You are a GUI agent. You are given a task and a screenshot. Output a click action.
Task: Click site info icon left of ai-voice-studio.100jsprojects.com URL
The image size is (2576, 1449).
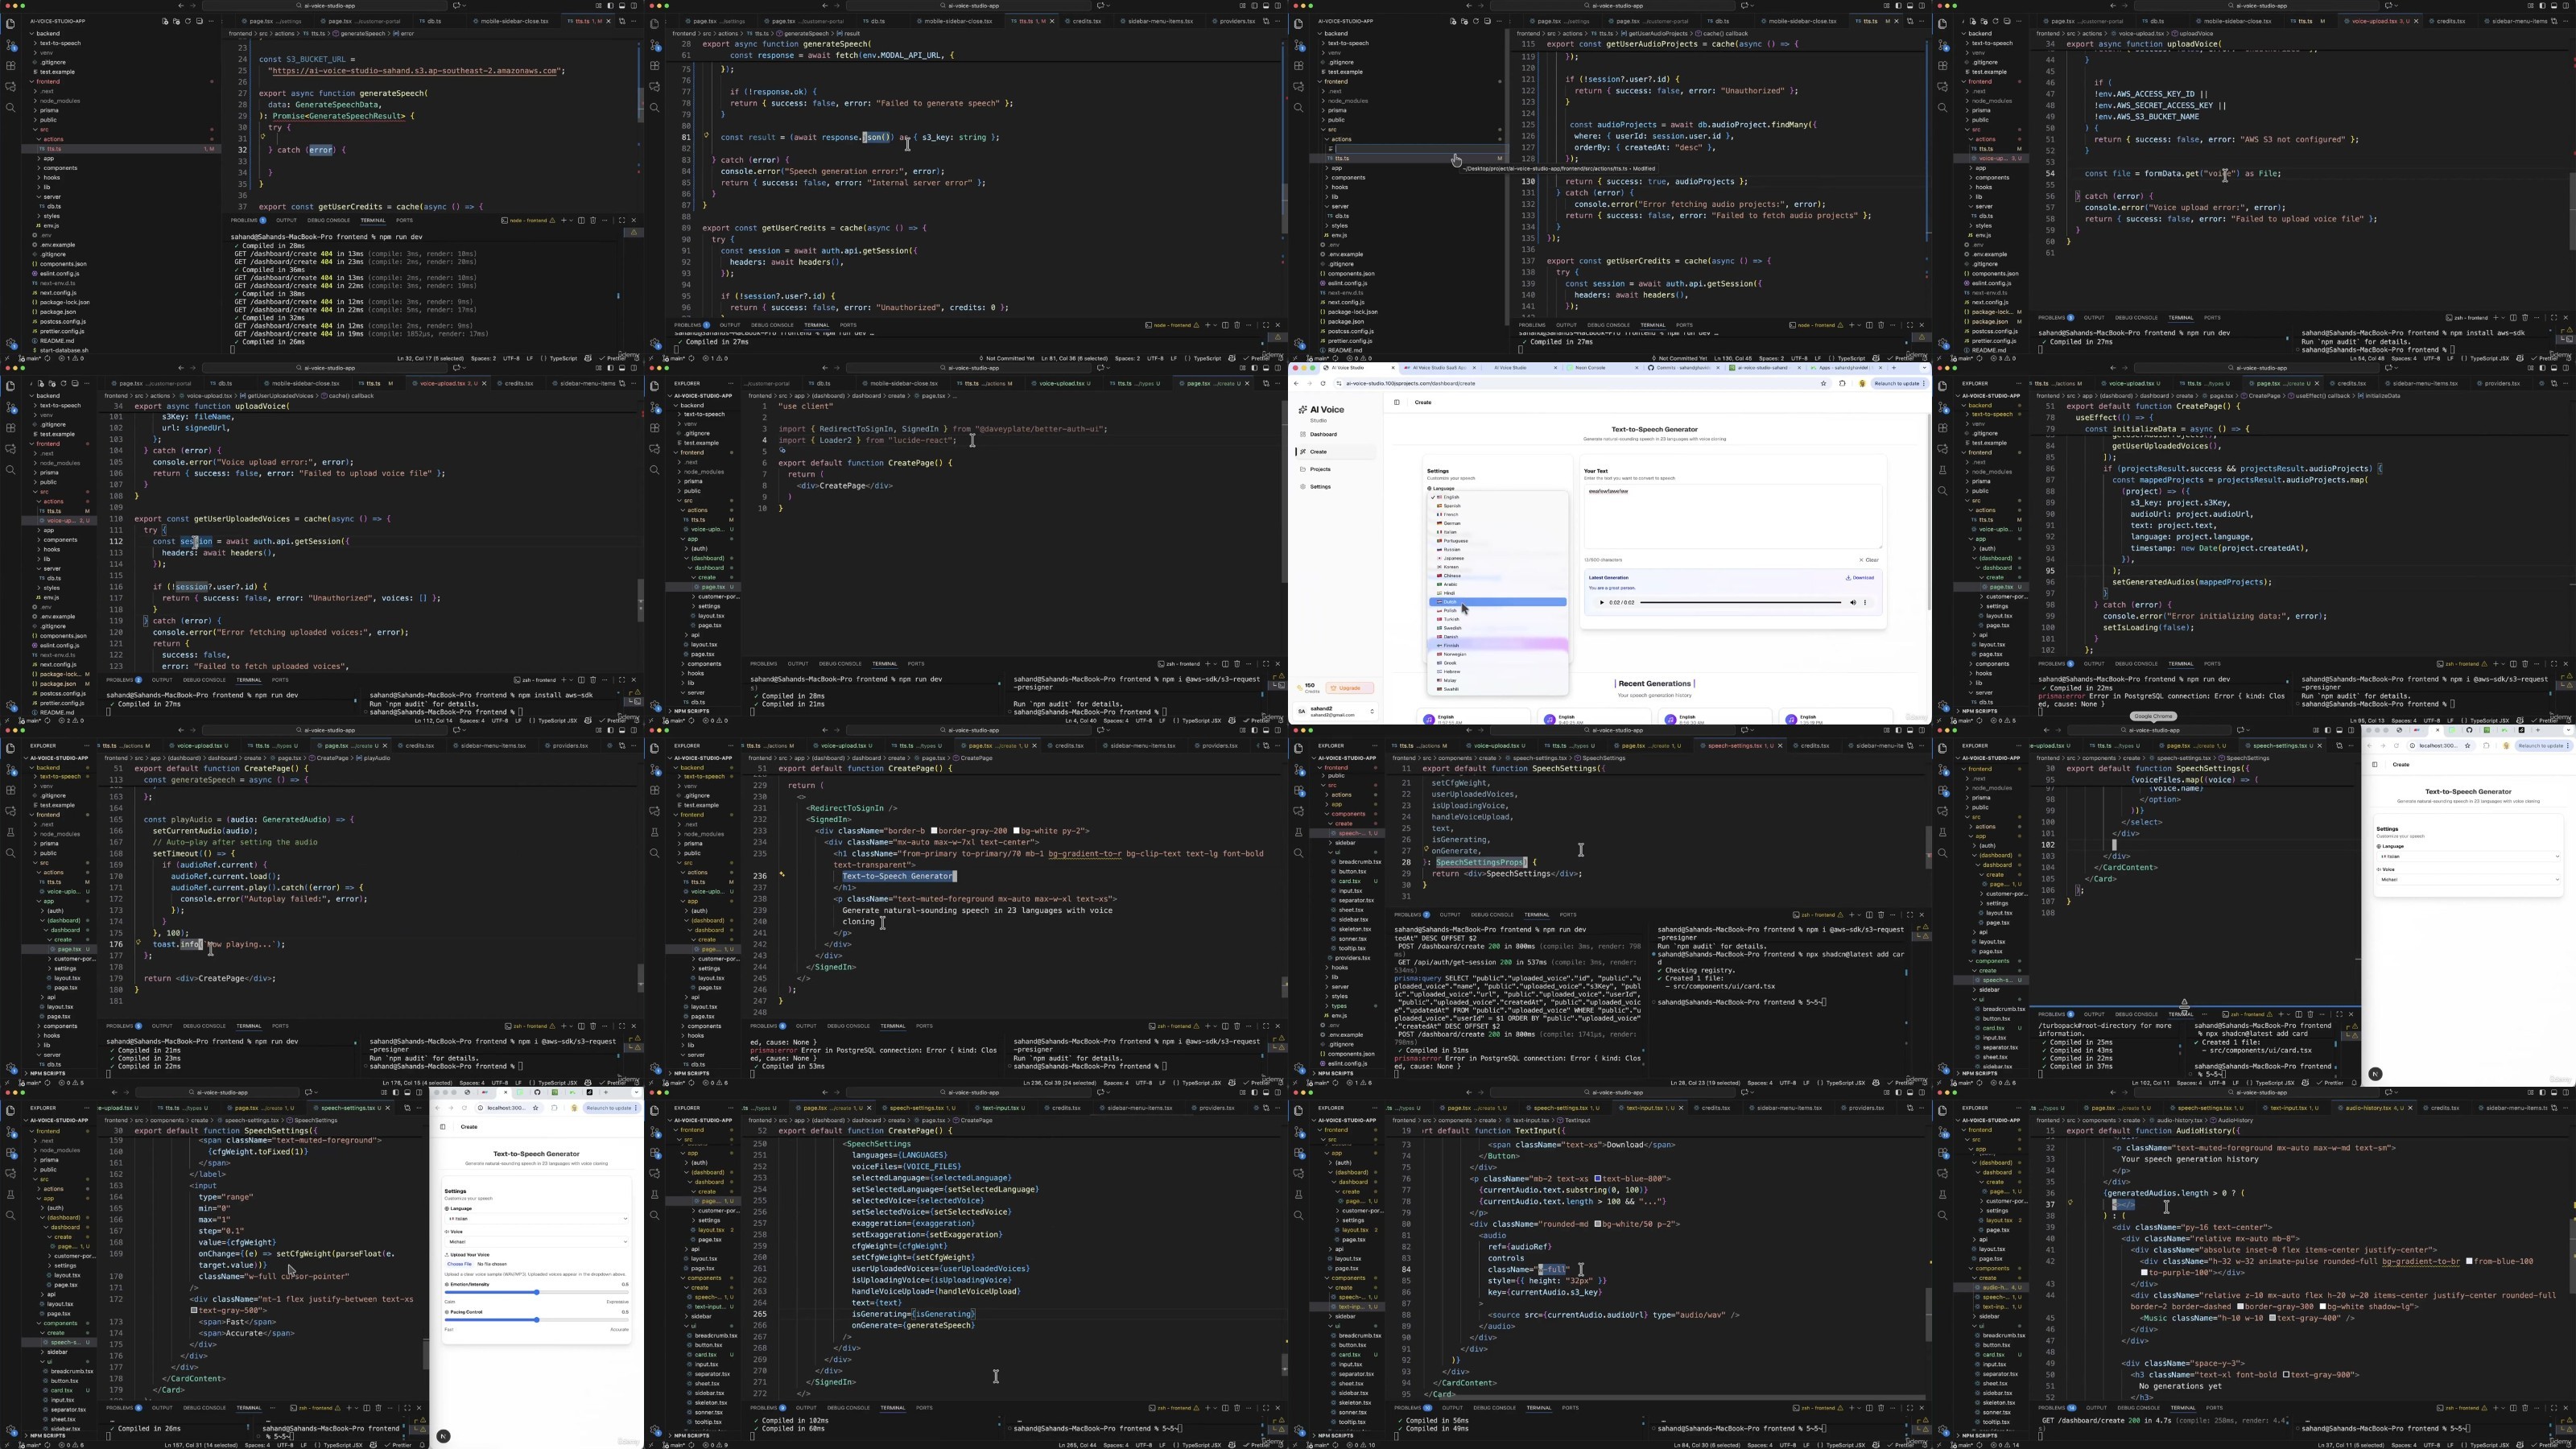(1340, 383)
